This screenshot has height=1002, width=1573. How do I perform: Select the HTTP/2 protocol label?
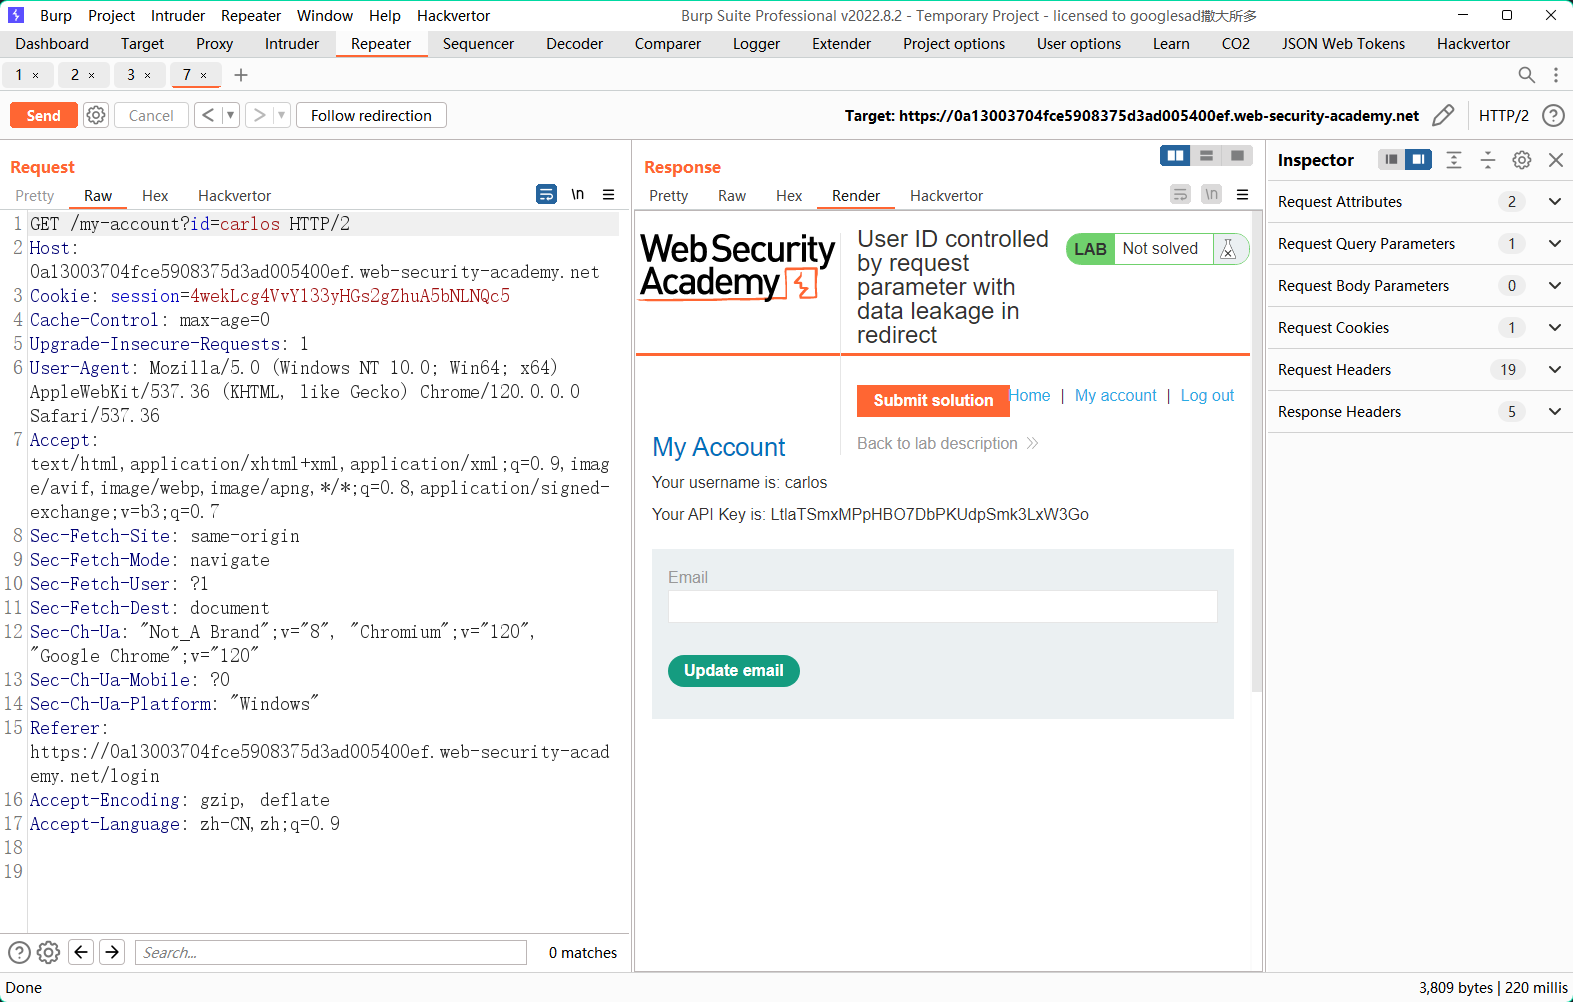[1503, 116]
